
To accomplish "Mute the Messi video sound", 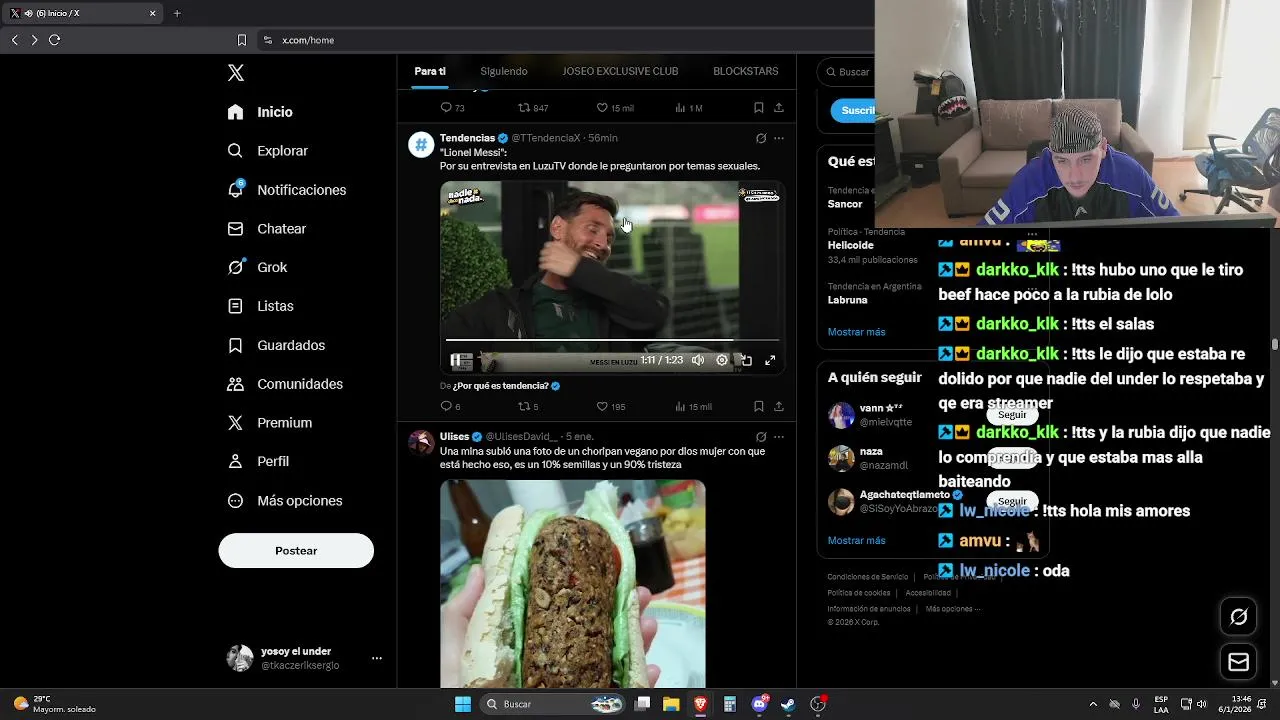I will pyautogui.click(x=698, y=360).
